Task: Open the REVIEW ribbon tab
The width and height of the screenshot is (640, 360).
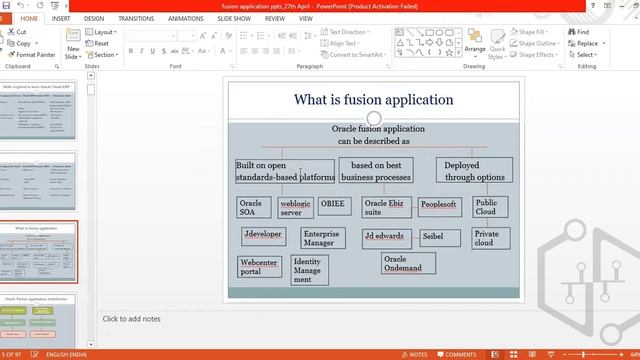Action: coord(275,18)
